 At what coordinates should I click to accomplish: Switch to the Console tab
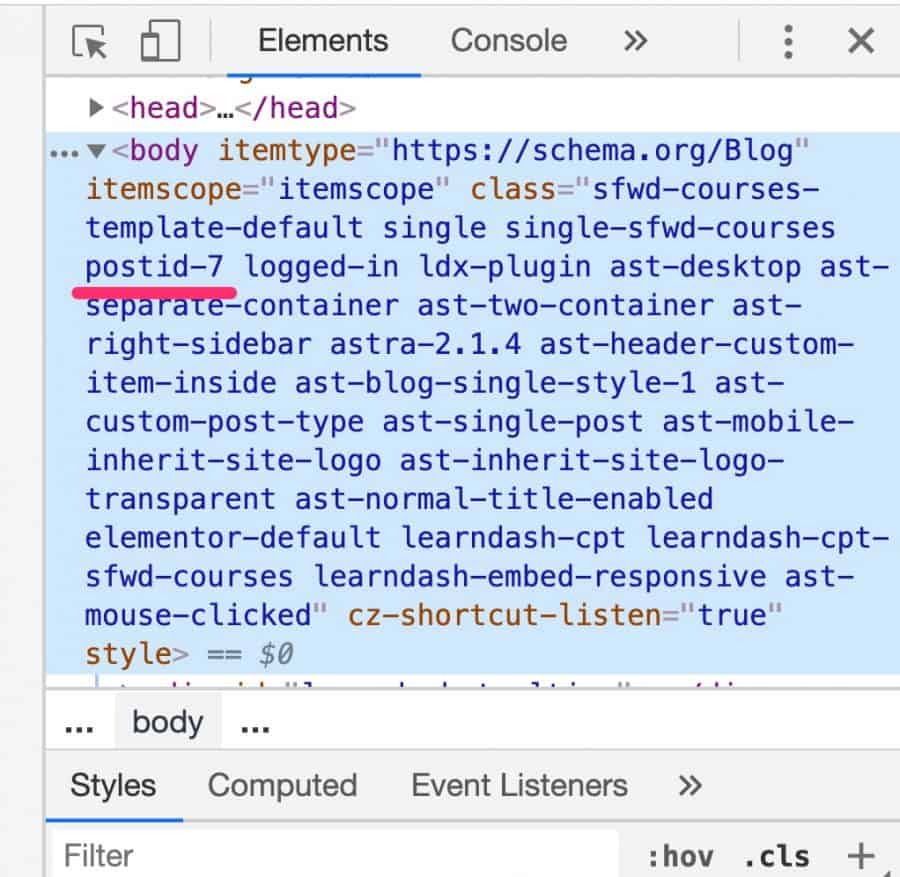click(509, 40)
